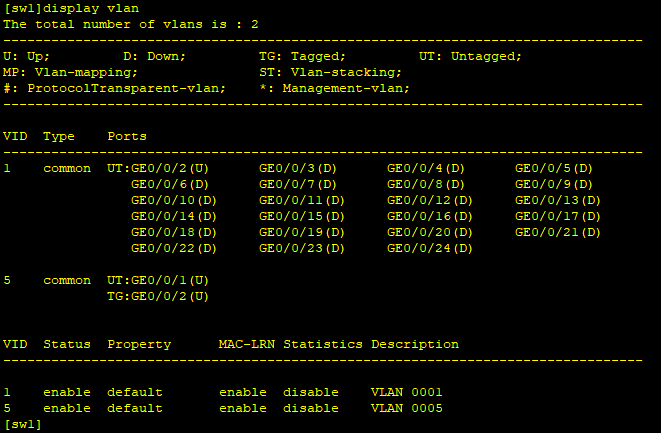This screenshot has width=661, height=433.
Task: Click the 'Description' column header
Action: 415,345
